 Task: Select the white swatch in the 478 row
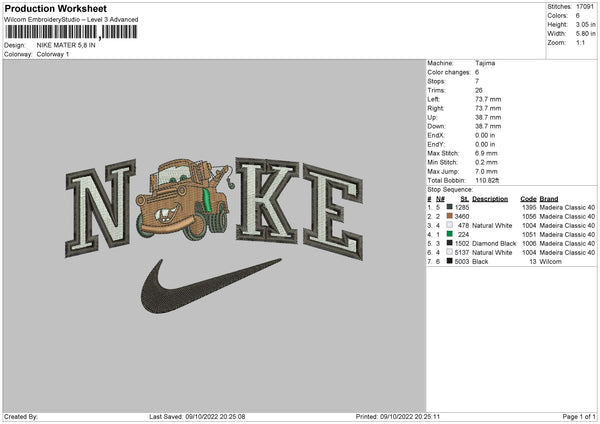click(449, 225)
